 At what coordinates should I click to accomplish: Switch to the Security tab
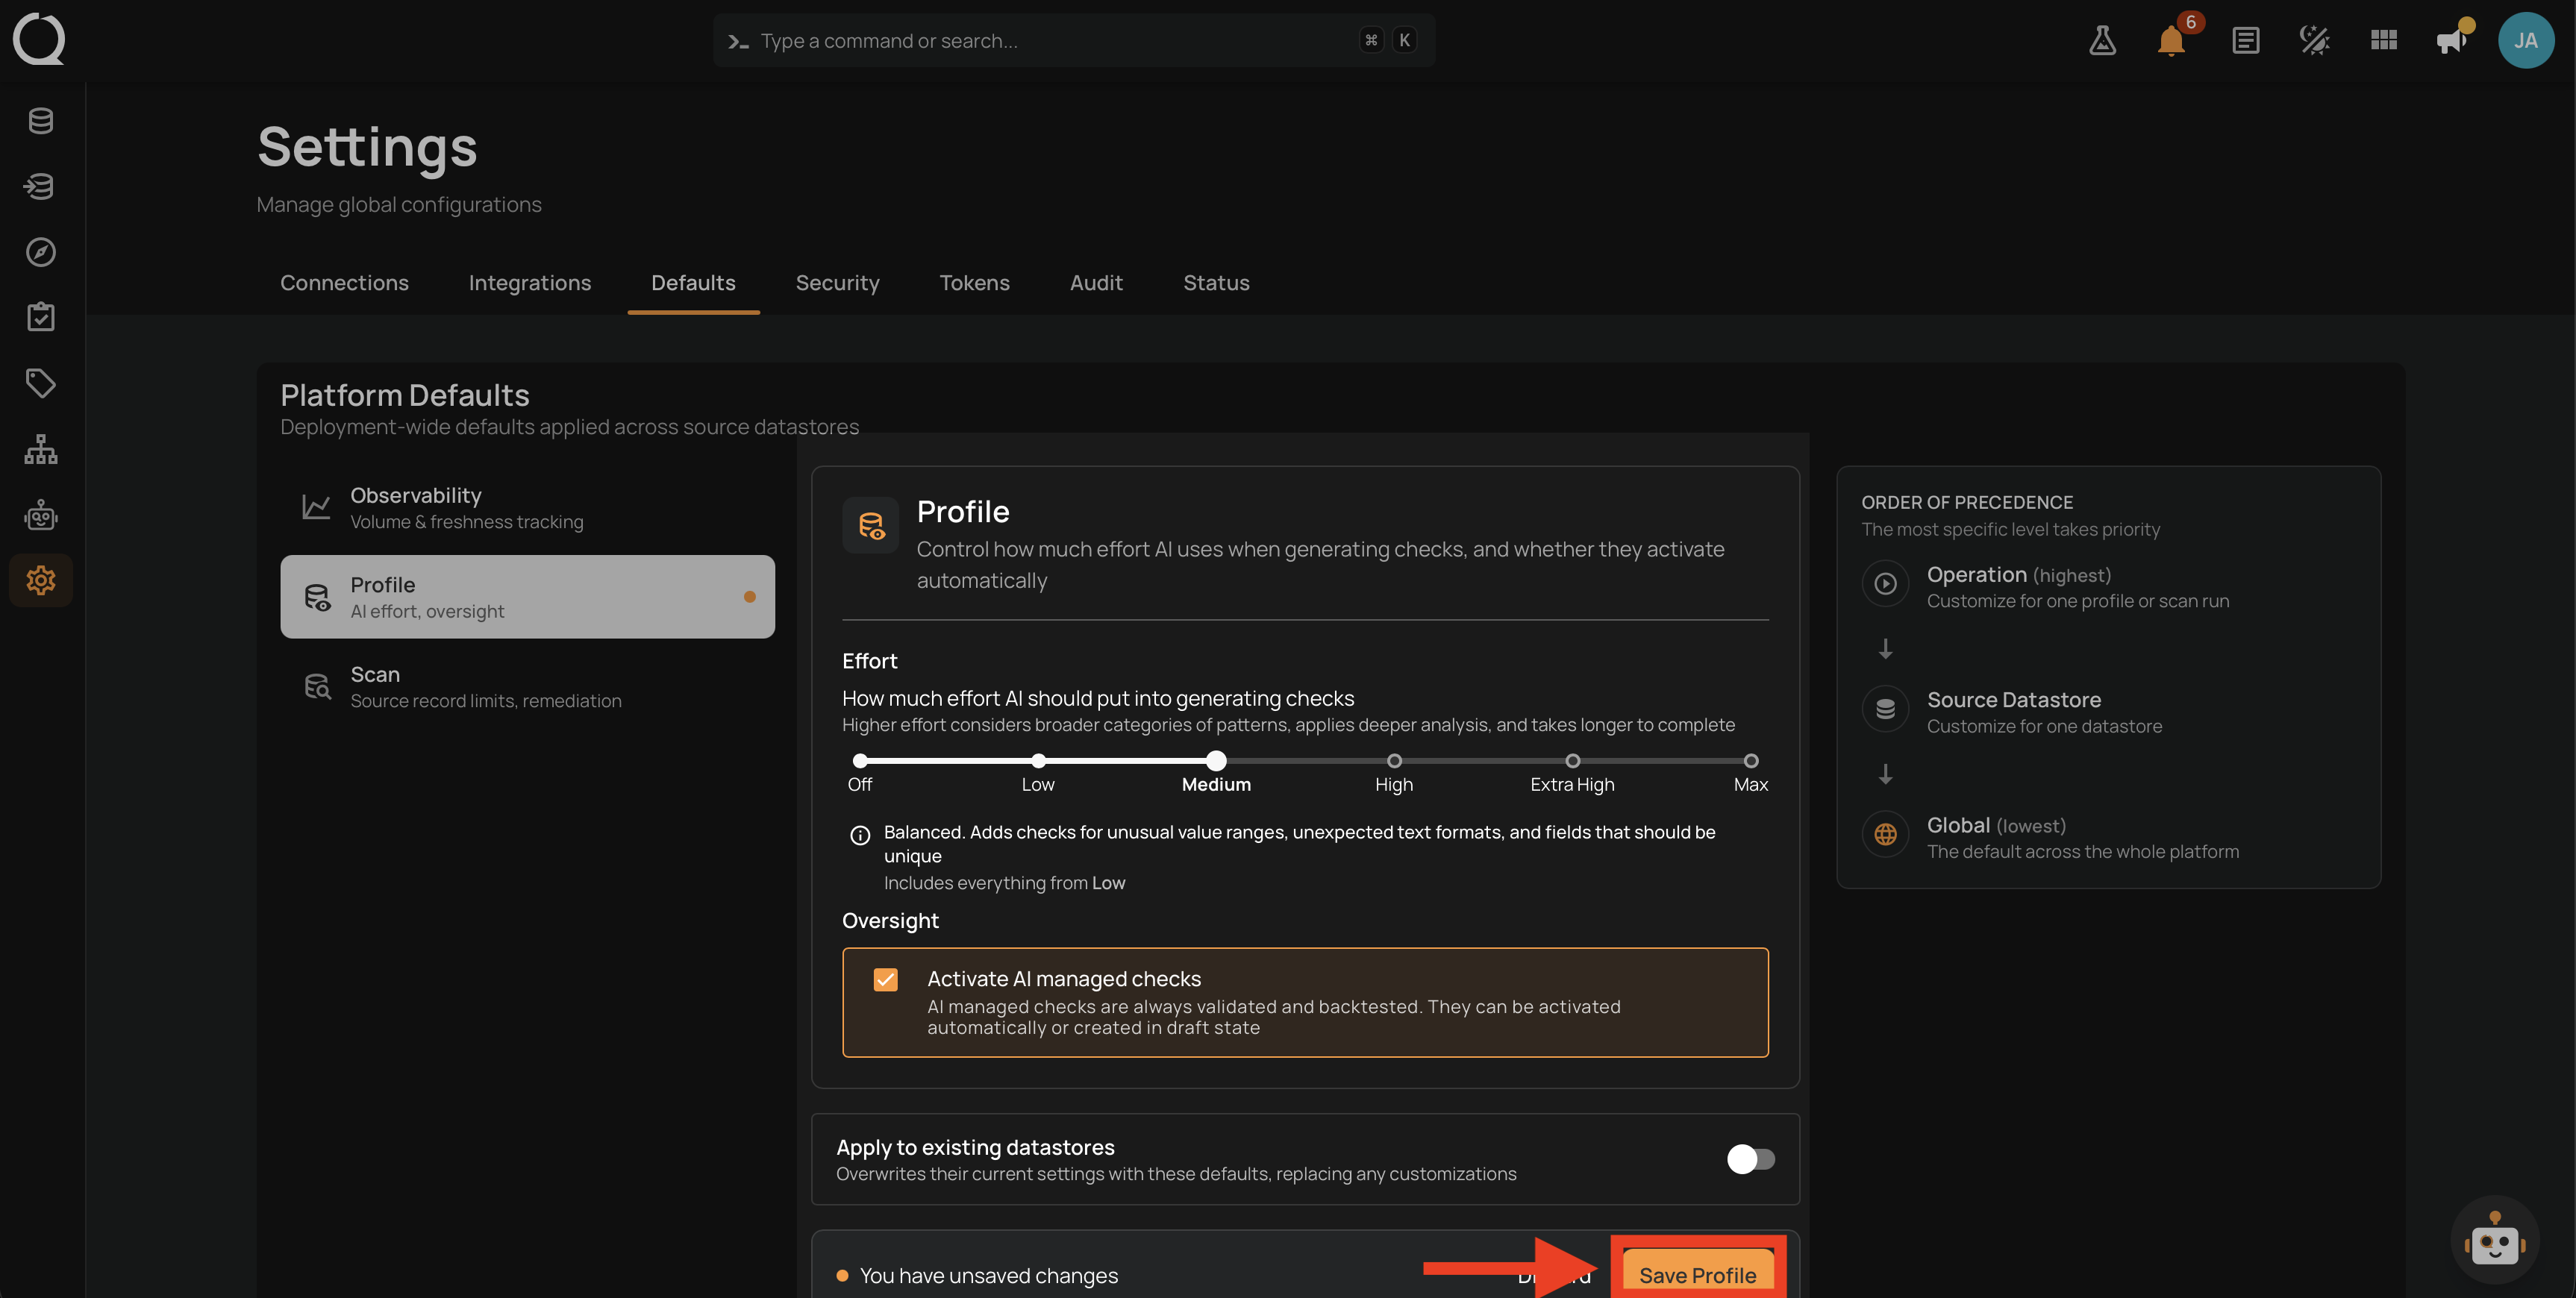(837, 283)
